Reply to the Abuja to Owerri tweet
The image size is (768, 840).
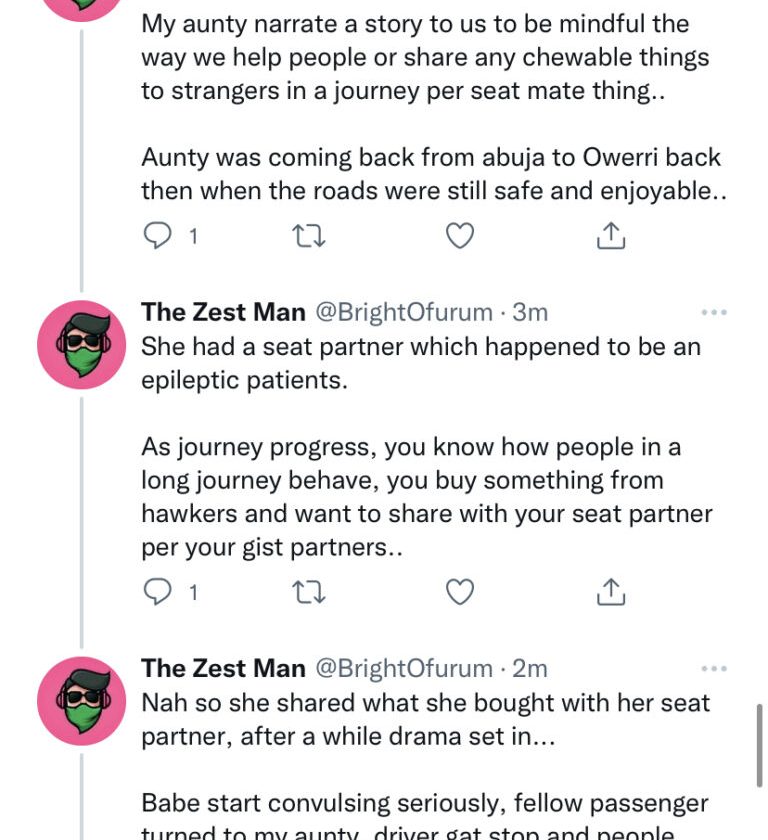(158, 236)
